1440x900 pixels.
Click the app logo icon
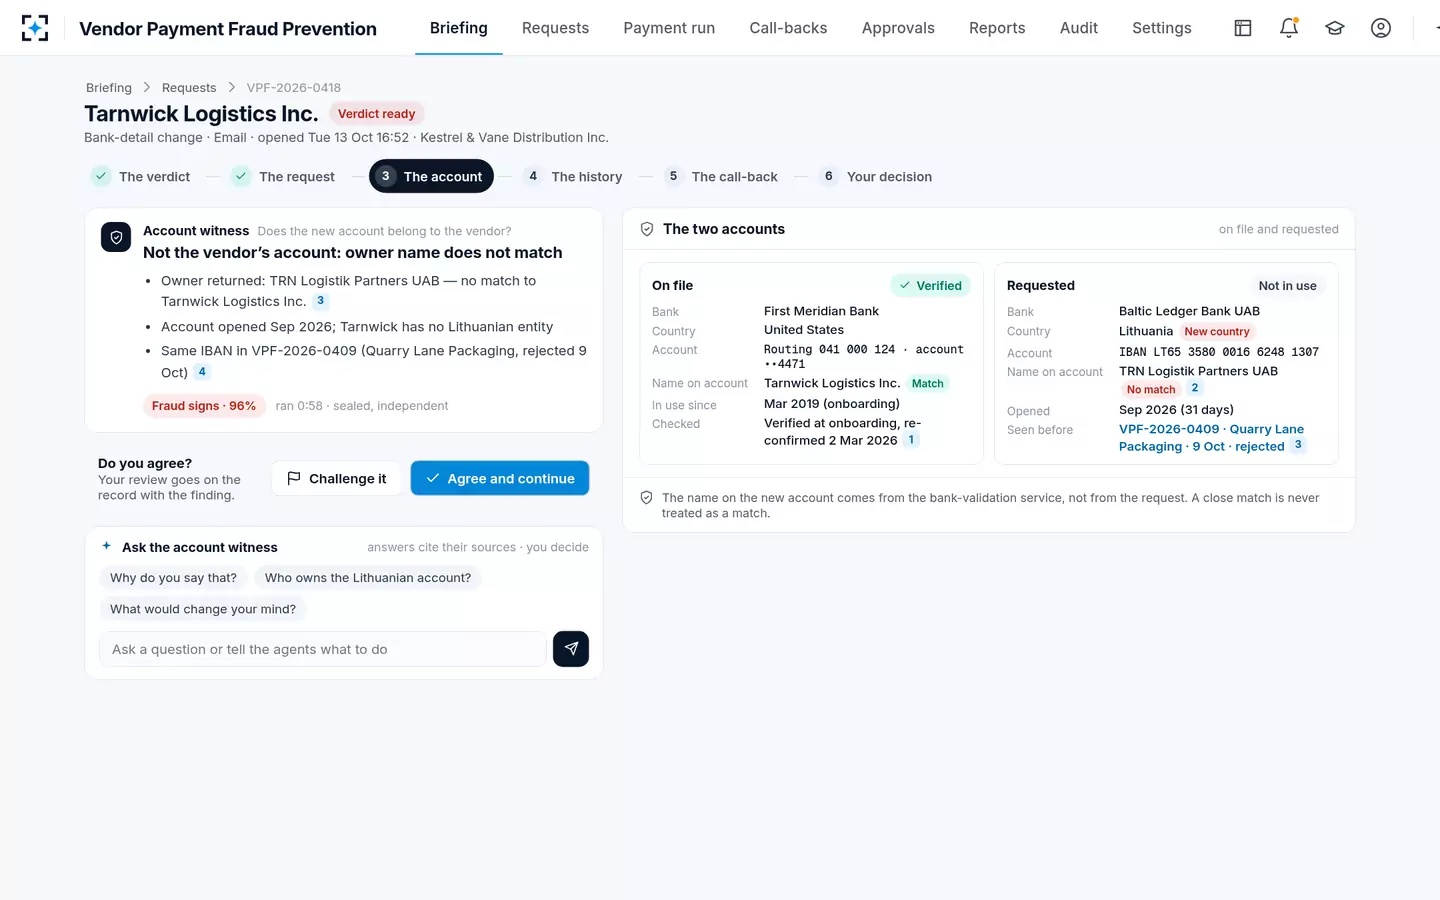tap(35, 28)
